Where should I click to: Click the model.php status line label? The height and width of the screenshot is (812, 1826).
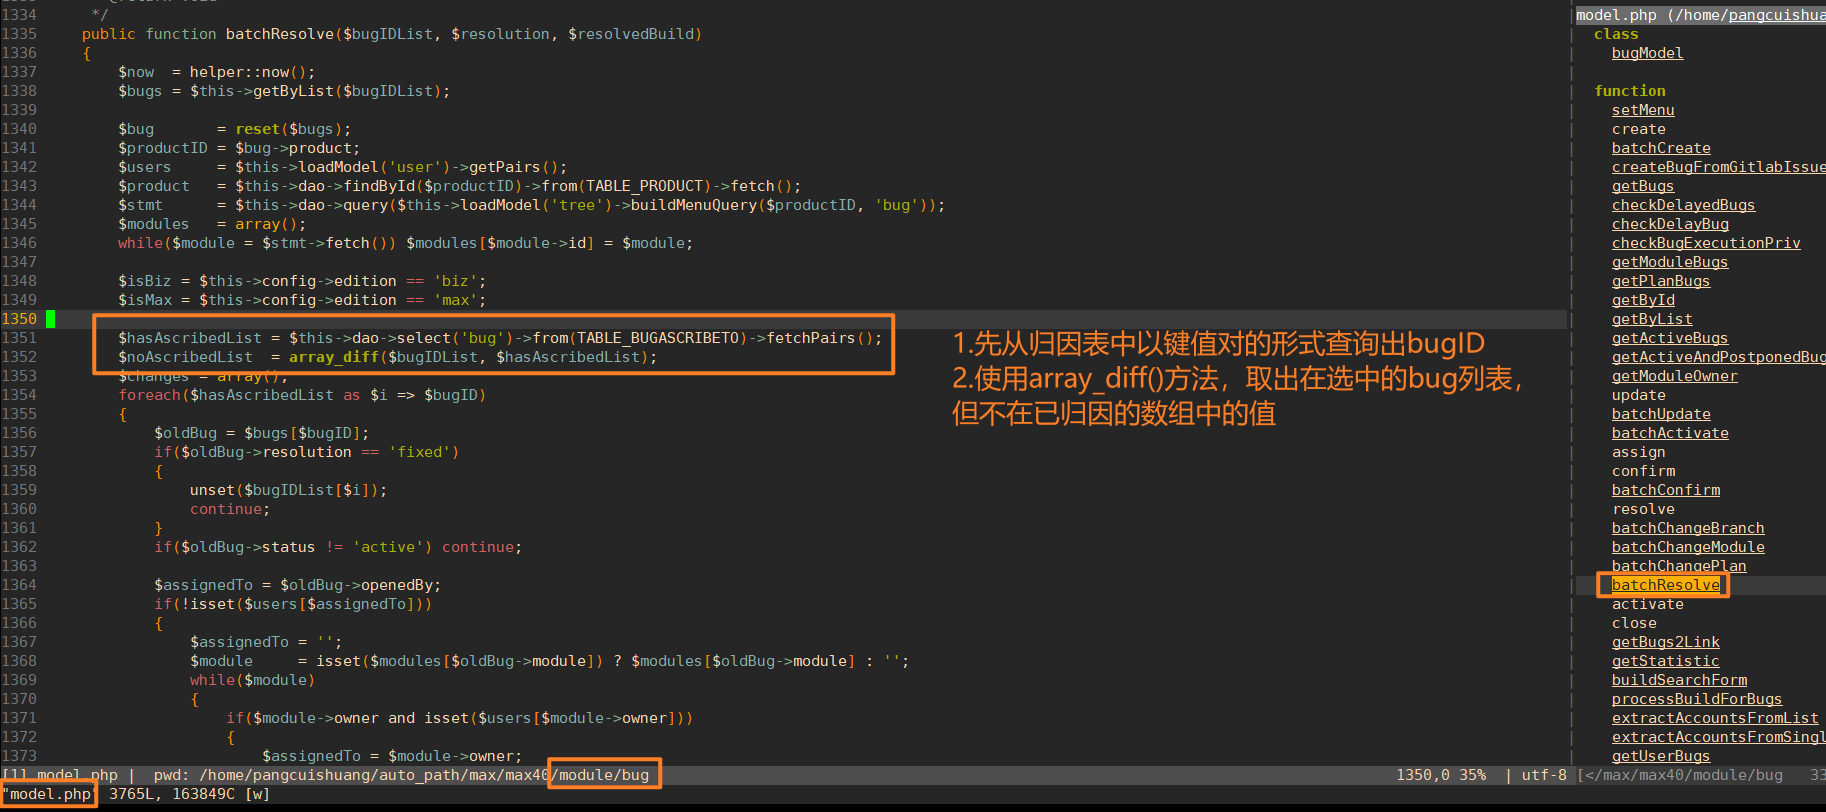[49, 794]
